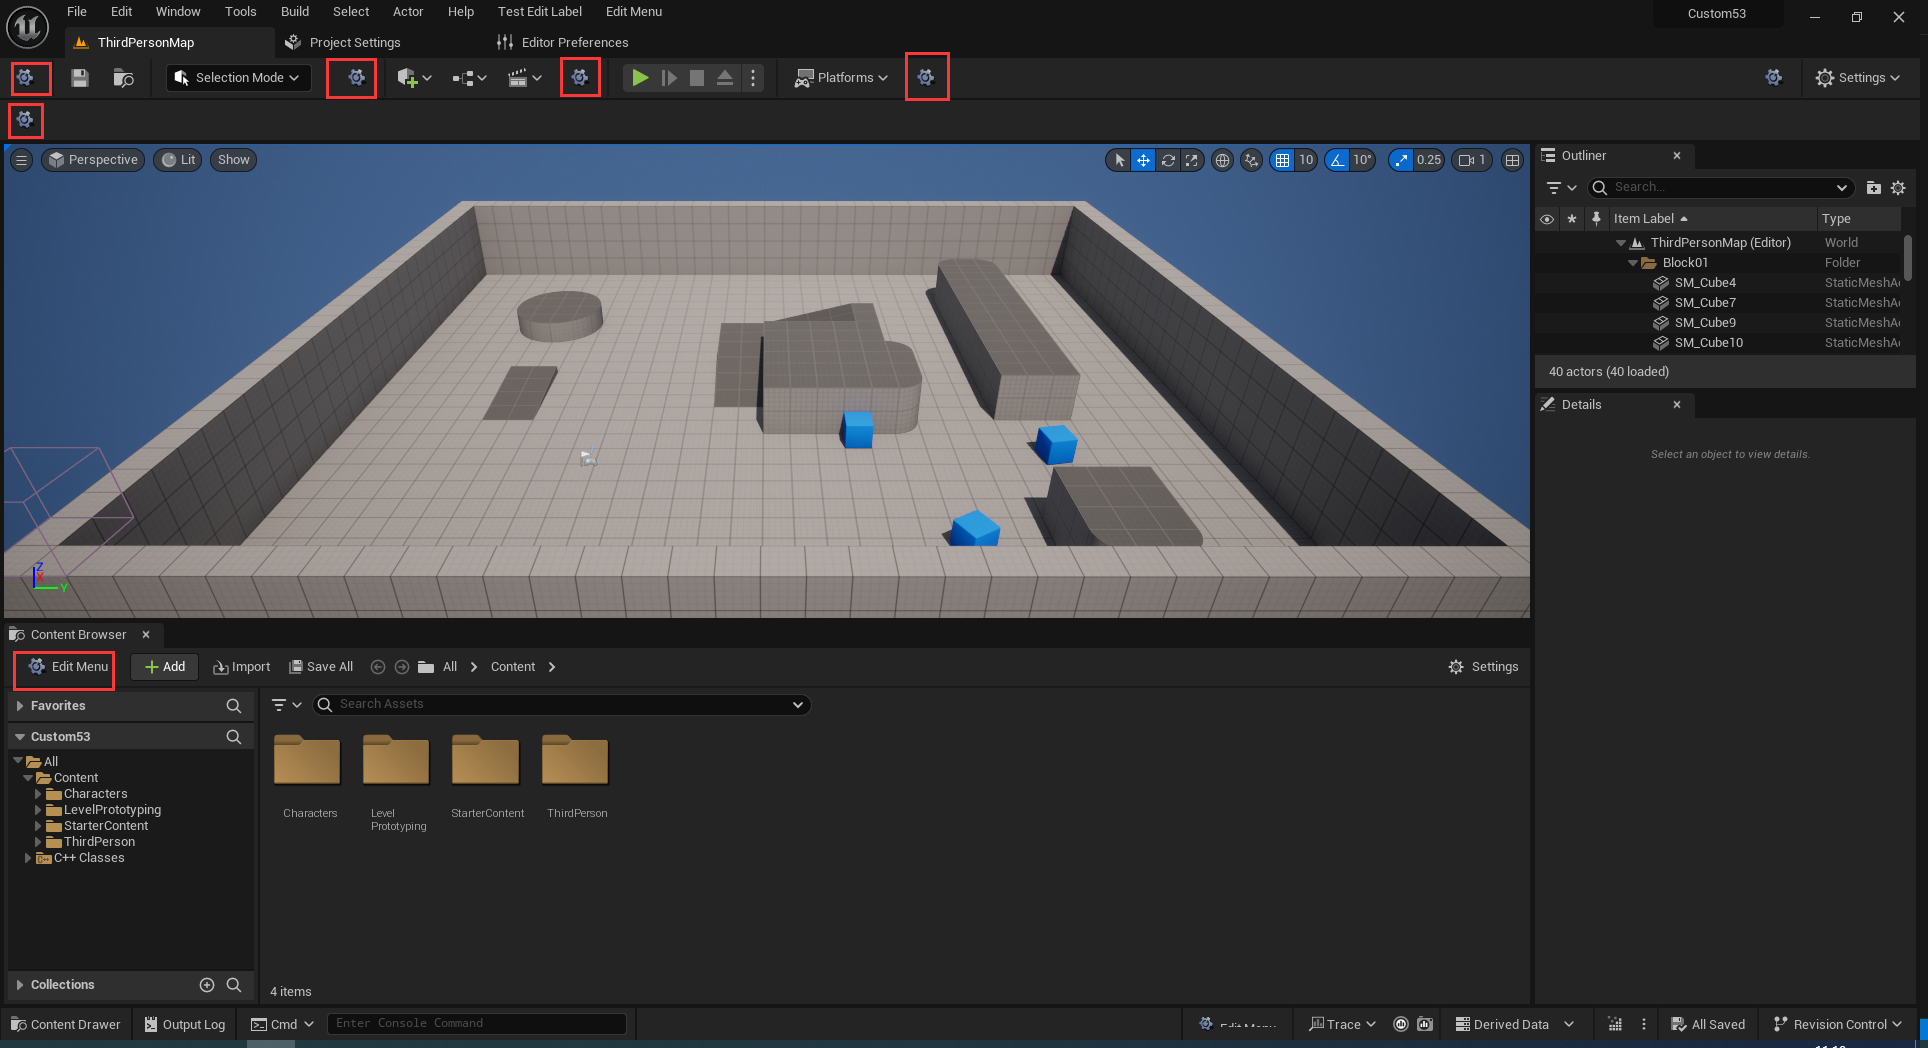Open the viewport layout grid icon
This screenshot has height=1048, width=1928.
click(1513, 160)
